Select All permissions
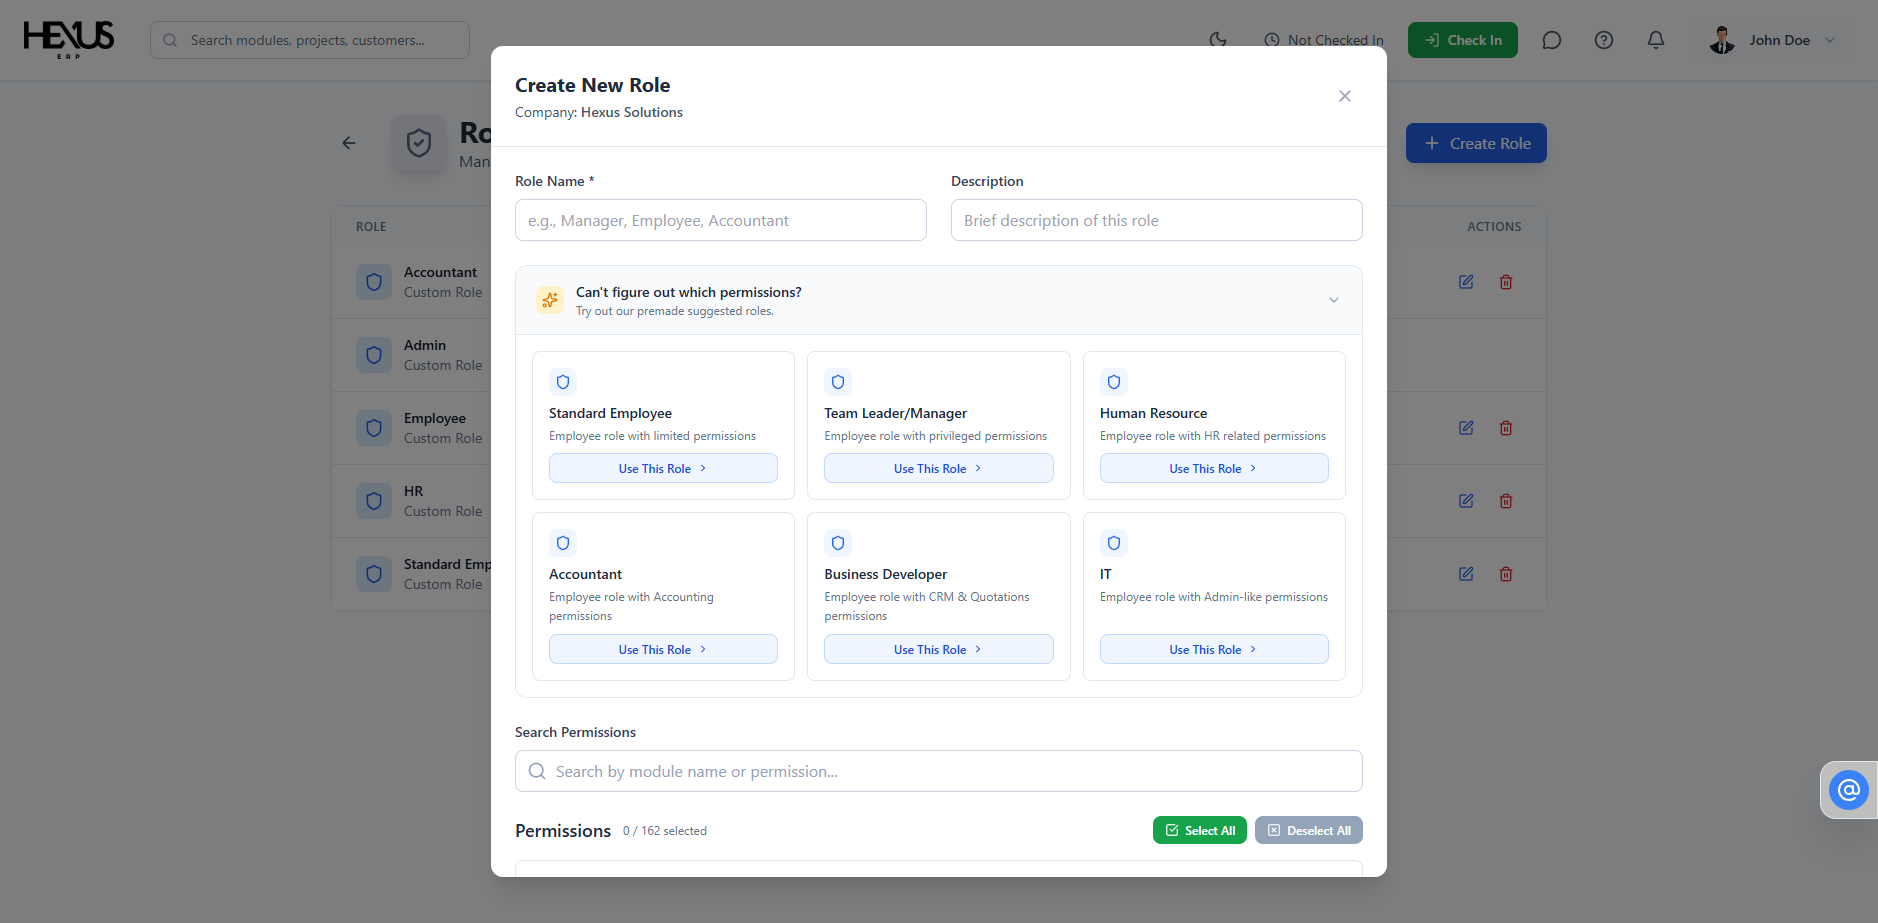Viewport: 1878px width, 923px height. [x=1200, y=830]
